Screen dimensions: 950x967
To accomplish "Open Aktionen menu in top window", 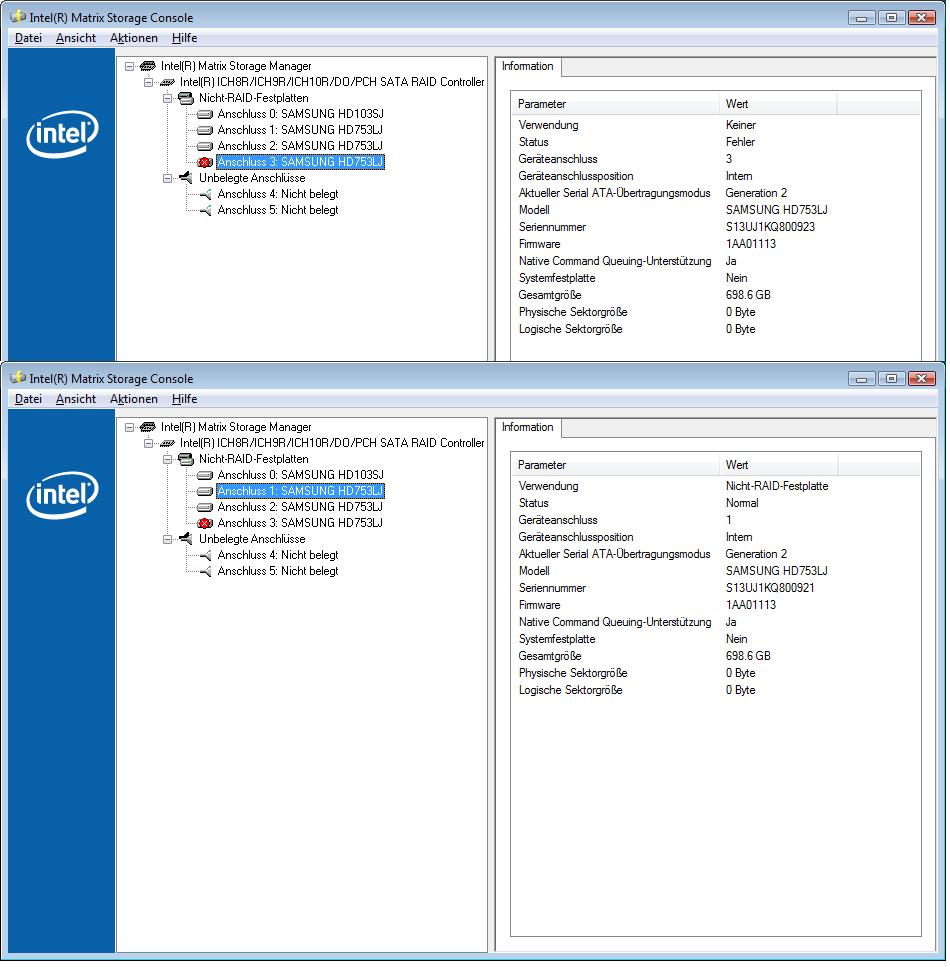I will click(134, 38).
